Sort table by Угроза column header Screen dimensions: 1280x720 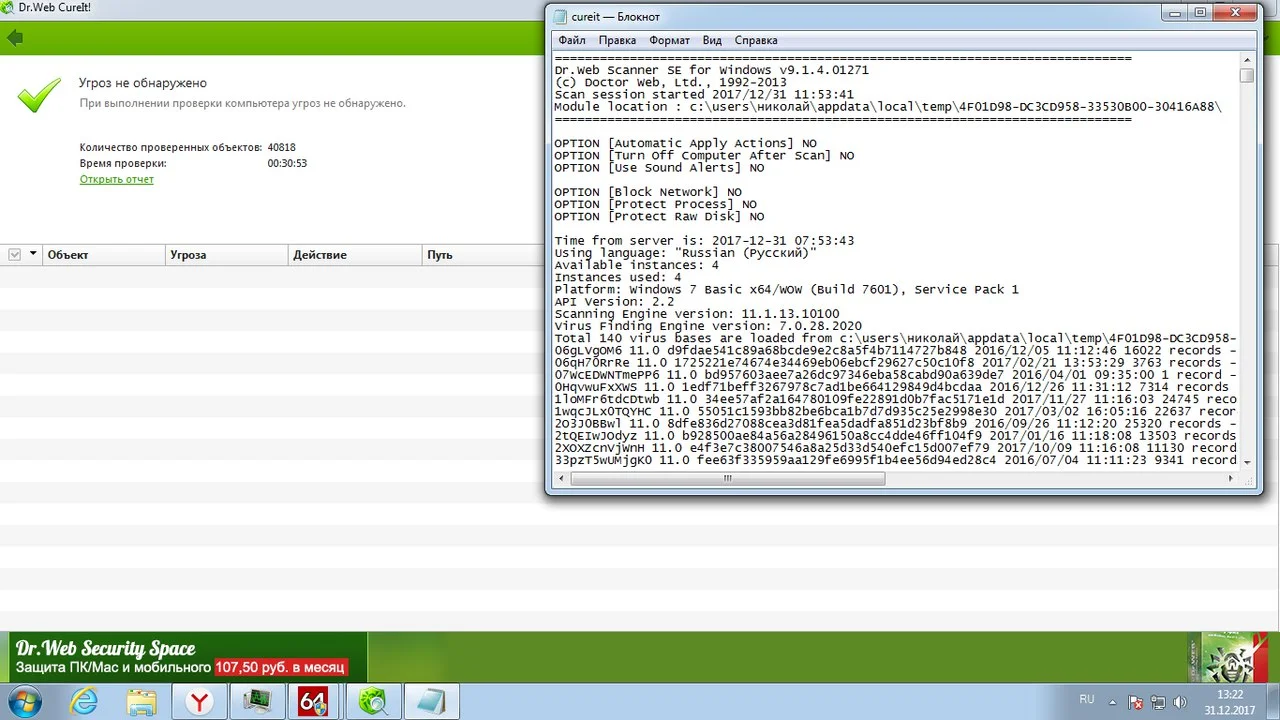(188, 255)
